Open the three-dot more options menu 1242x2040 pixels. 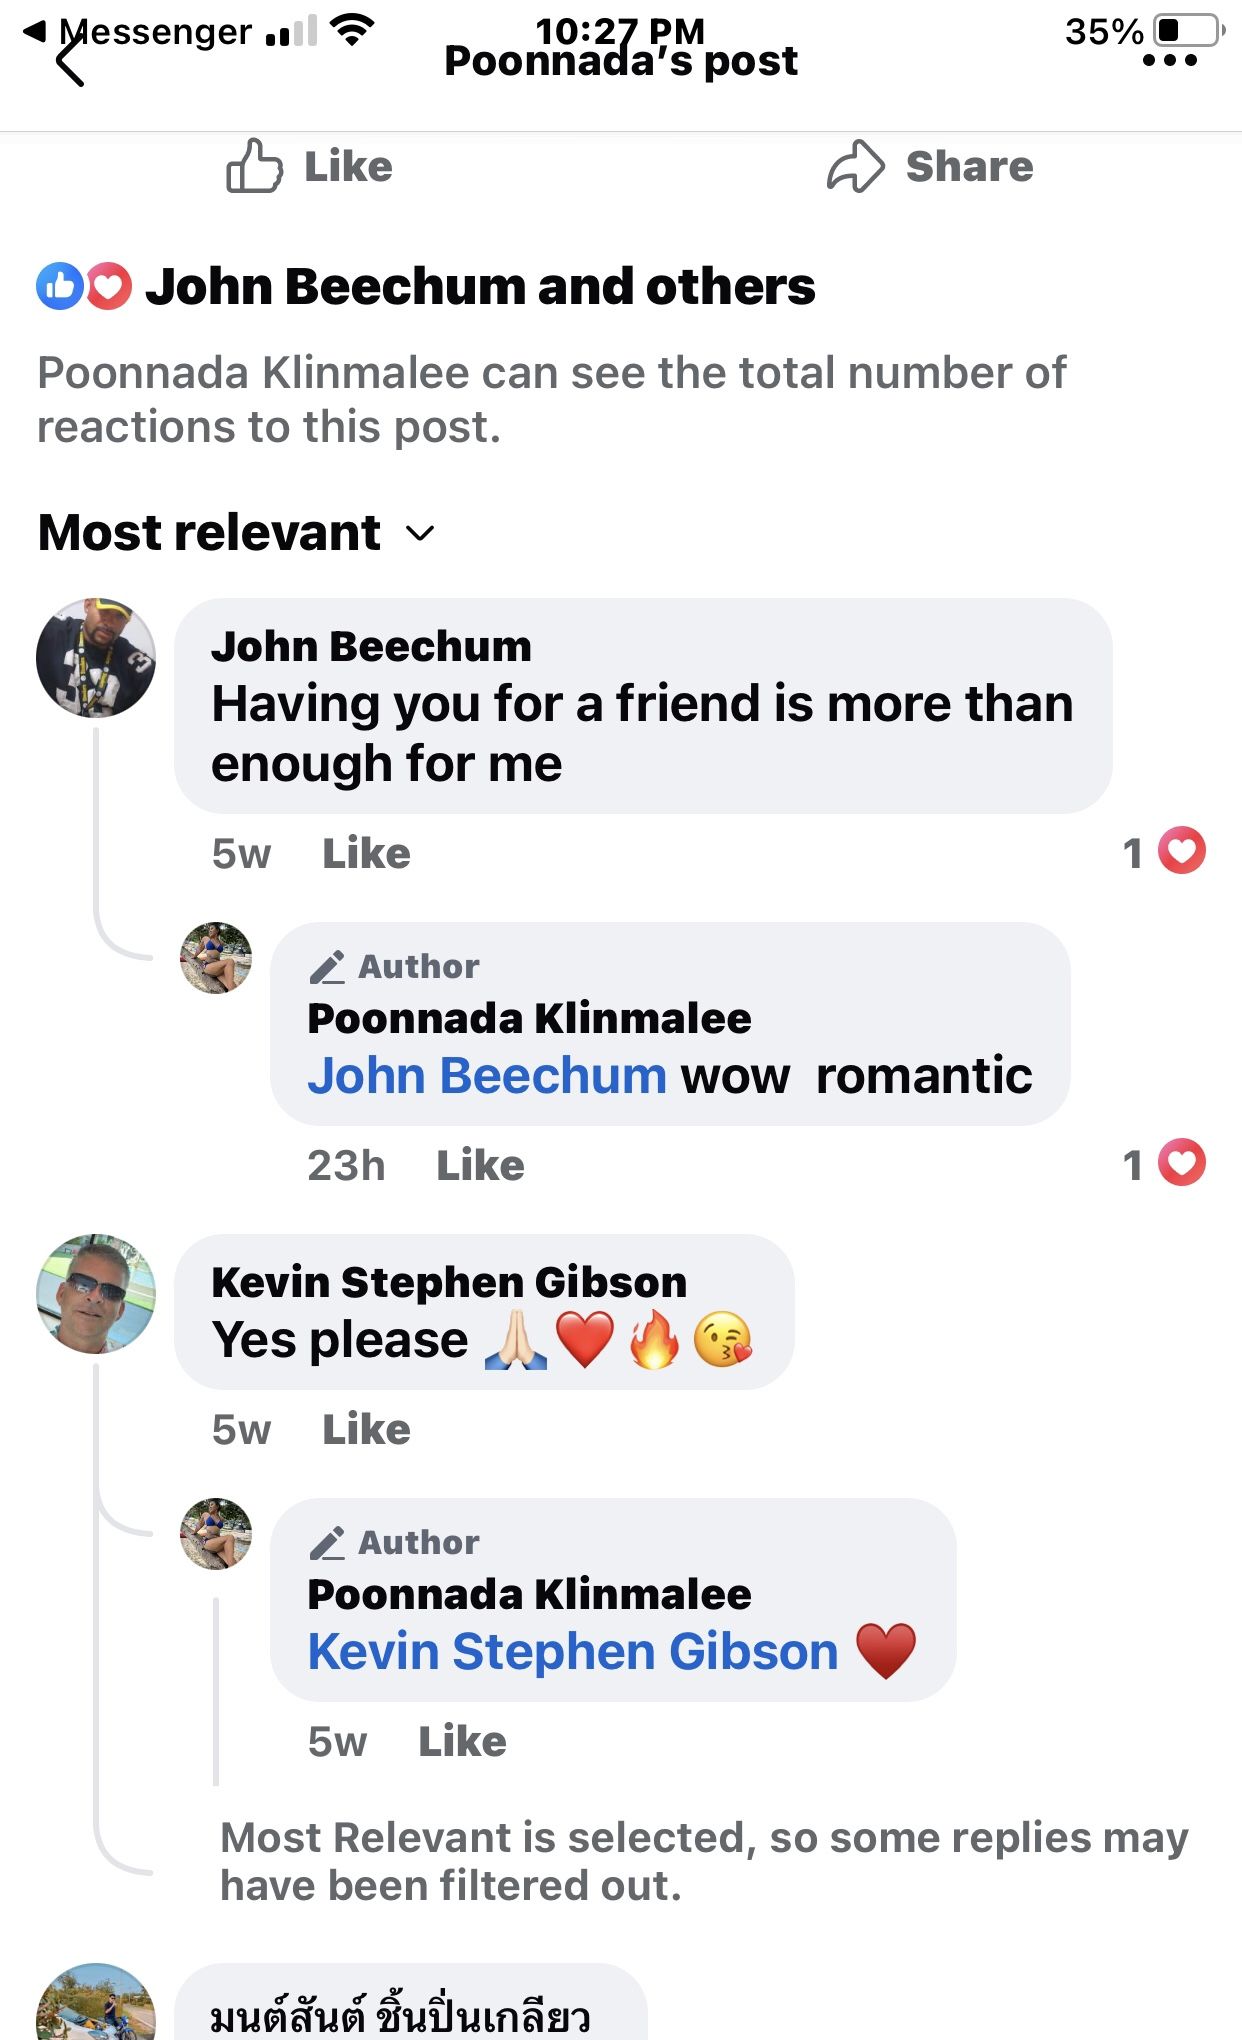click(x=1169, y=61)
